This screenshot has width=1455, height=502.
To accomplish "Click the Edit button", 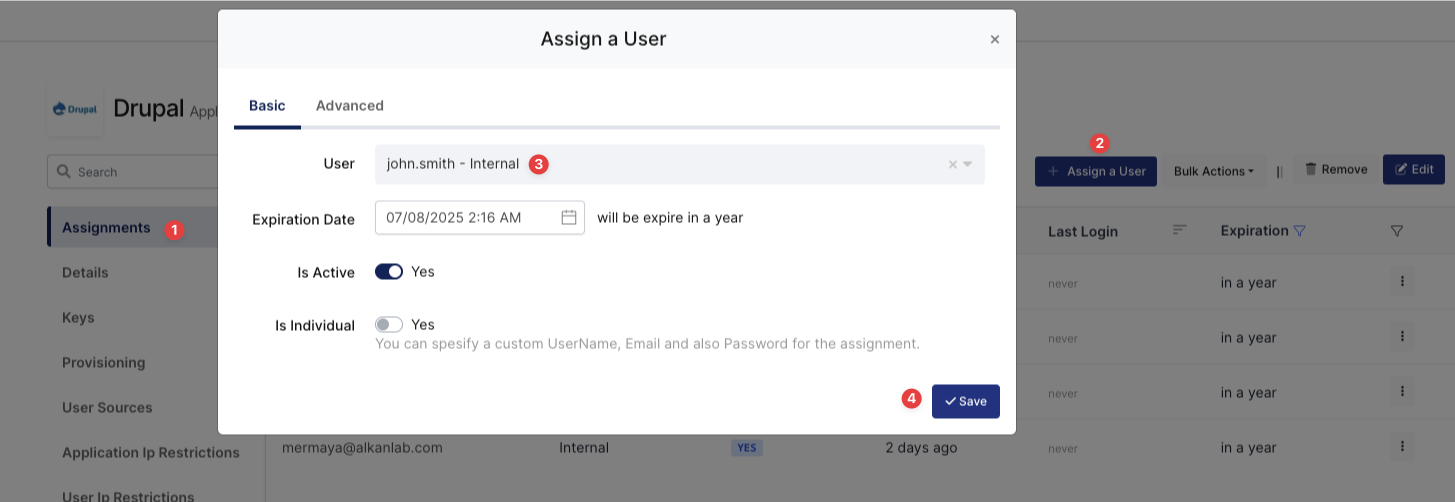I will tap(1413, 170).
